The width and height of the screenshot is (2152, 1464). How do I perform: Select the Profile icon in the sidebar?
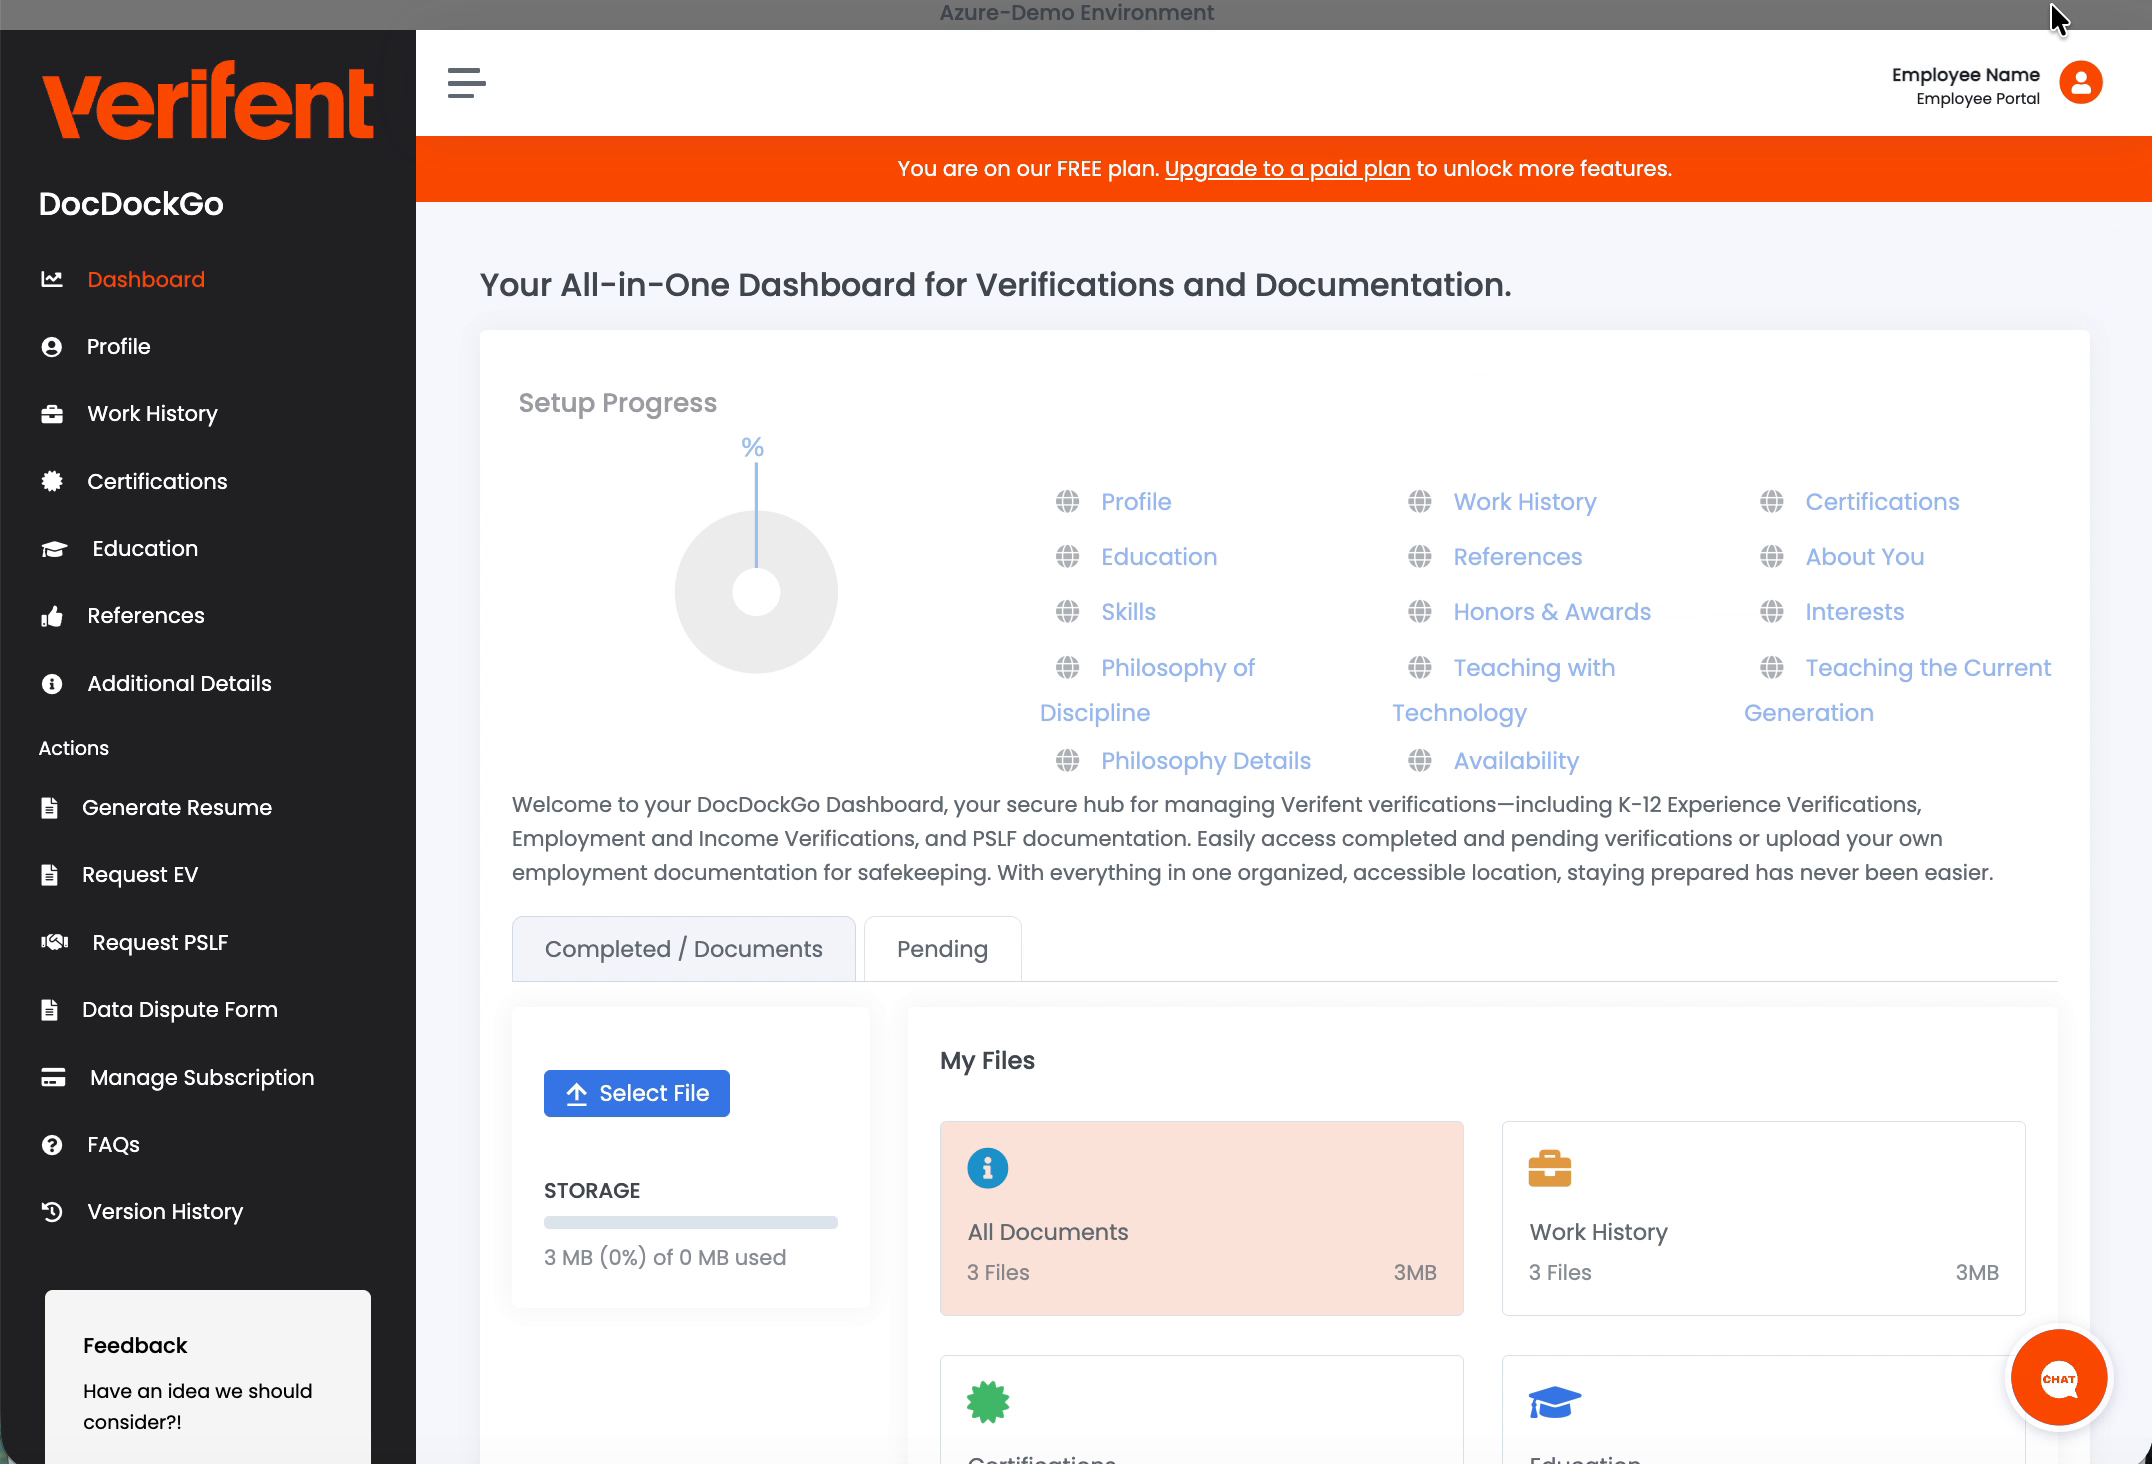52,347
